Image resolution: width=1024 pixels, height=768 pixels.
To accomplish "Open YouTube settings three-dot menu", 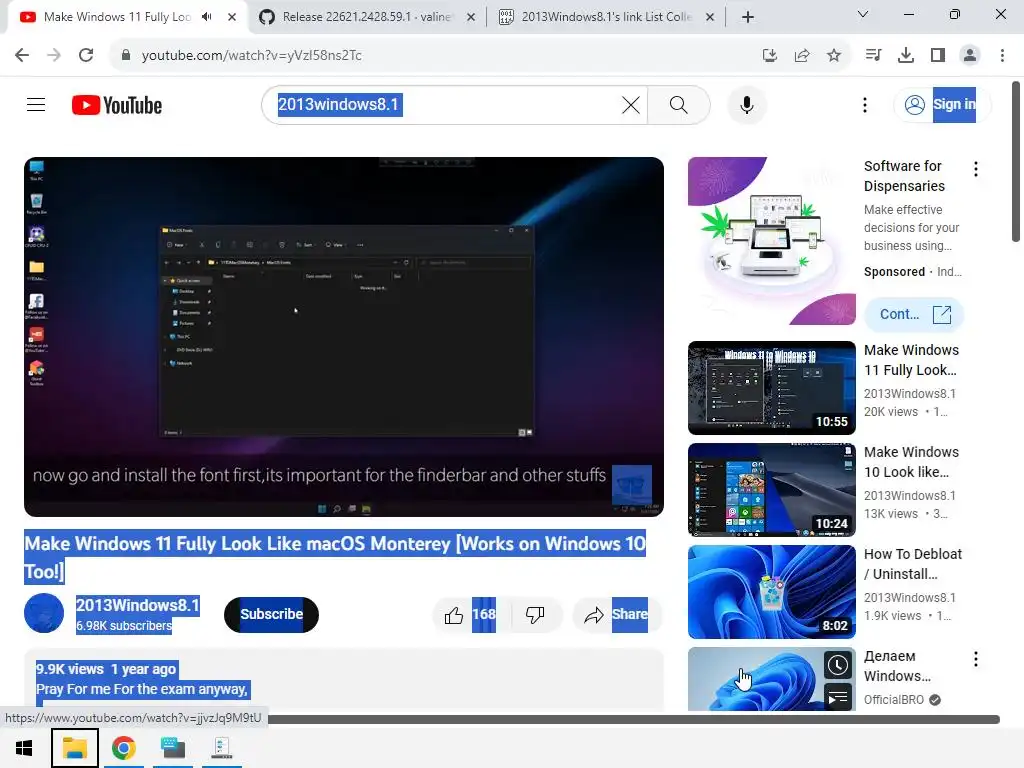I will [865, 104].
